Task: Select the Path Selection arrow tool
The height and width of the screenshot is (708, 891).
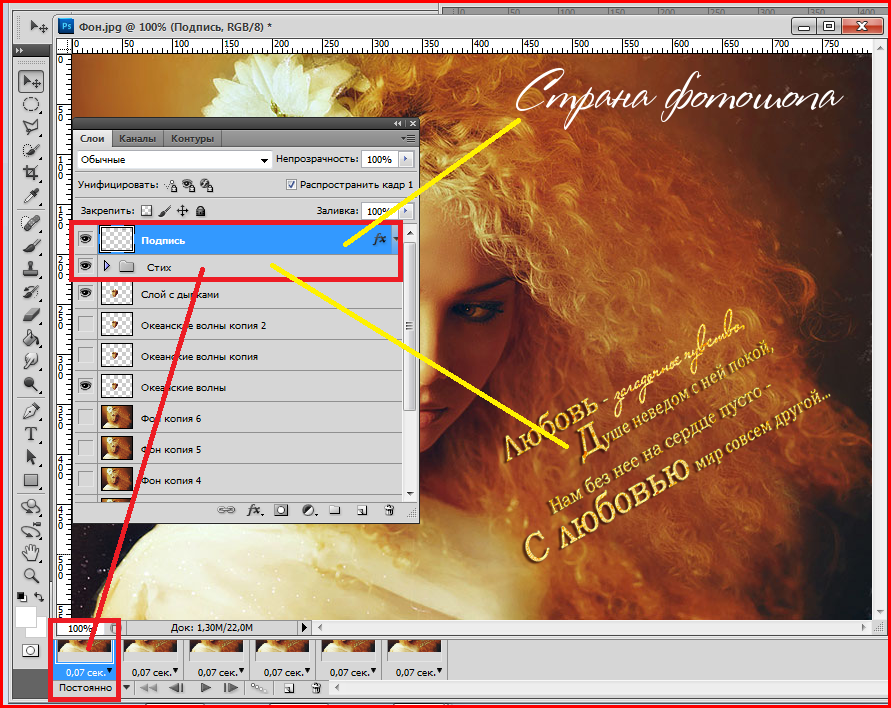Action: pos(31,457)
